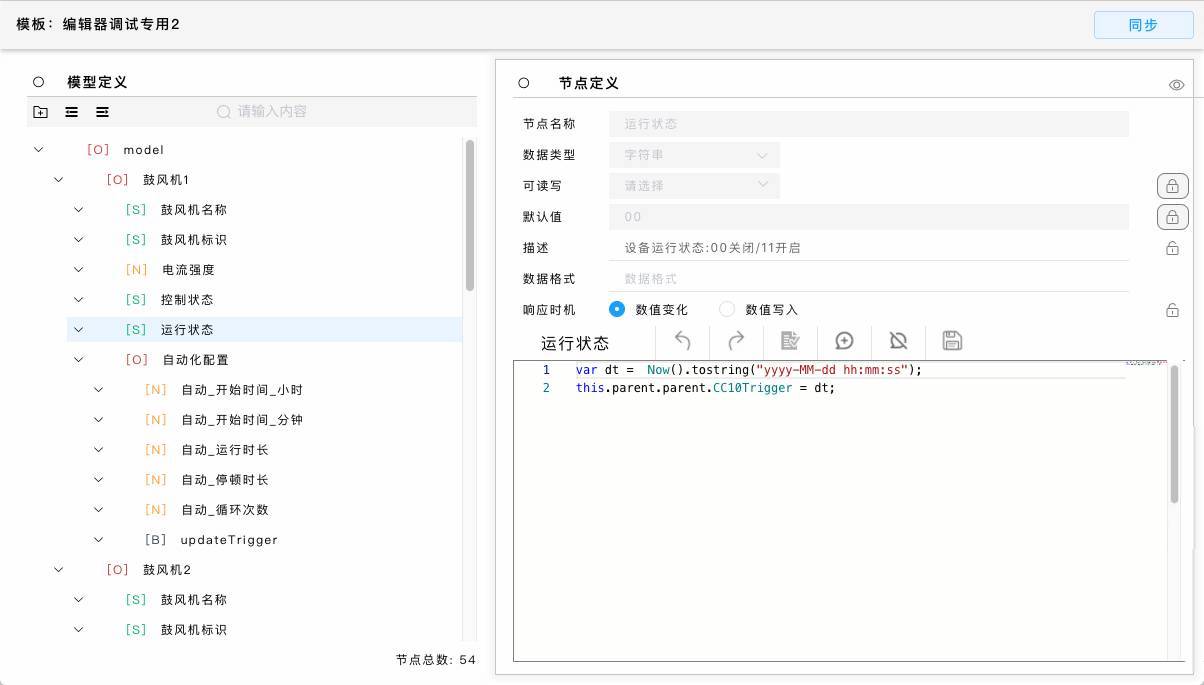Redo the script edit
Viewport: 1204px width, 685px height.
(x=736, y=341)
